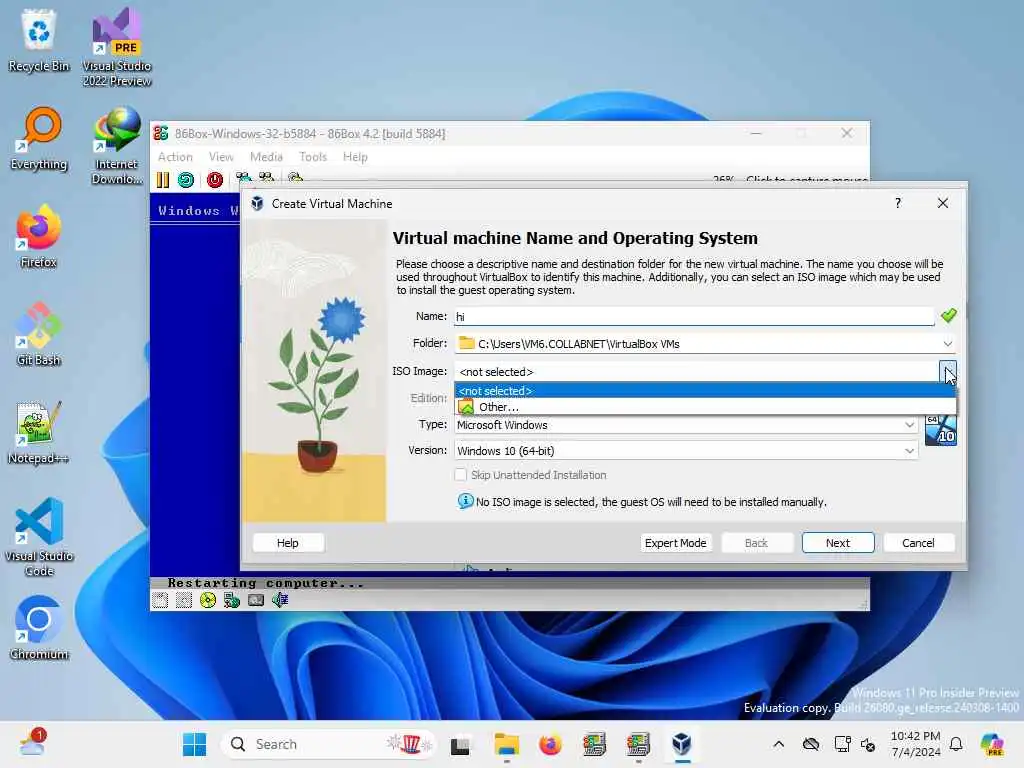The width and height of the screenshot is (1024, 768).
Task: Collapse the ISO Image dropdown arrow
Action: [x=948, y=372]
